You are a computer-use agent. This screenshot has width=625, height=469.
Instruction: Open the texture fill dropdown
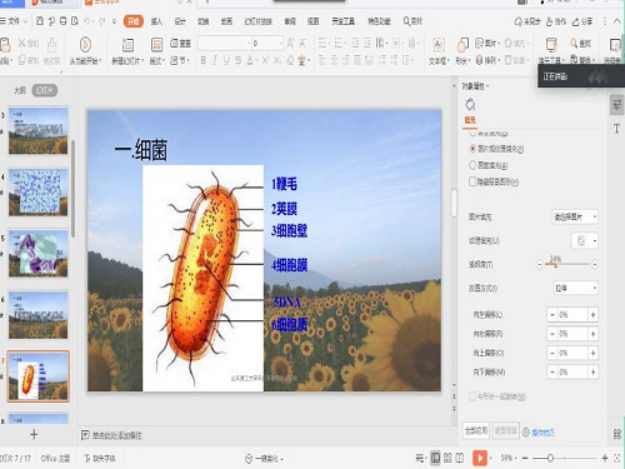pos(584,241)
